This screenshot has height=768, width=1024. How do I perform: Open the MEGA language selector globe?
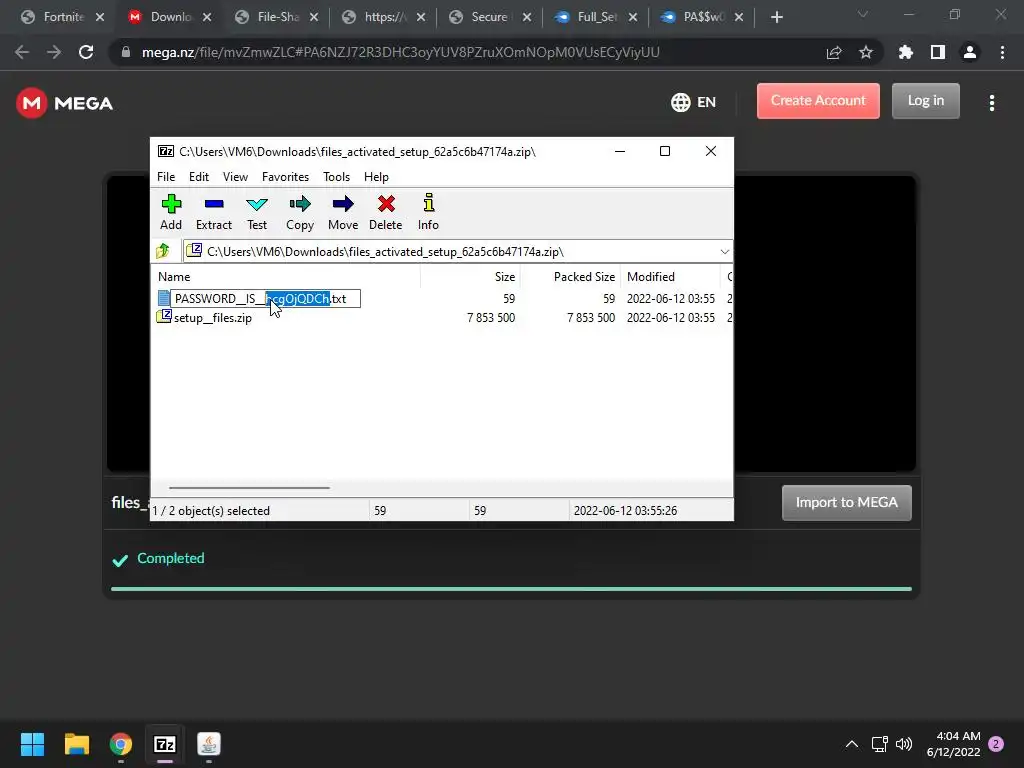(680, 102)
